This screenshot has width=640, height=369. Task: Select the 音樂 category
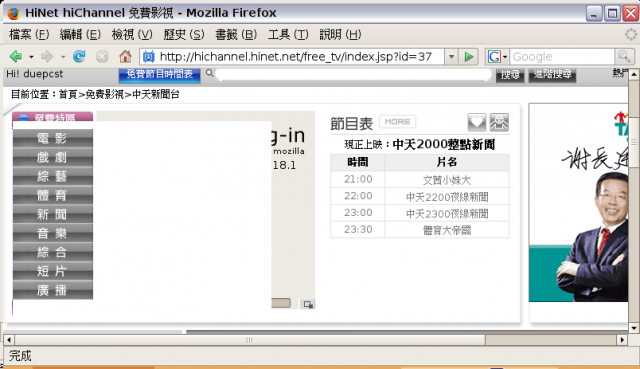click(x=53, y=233)
